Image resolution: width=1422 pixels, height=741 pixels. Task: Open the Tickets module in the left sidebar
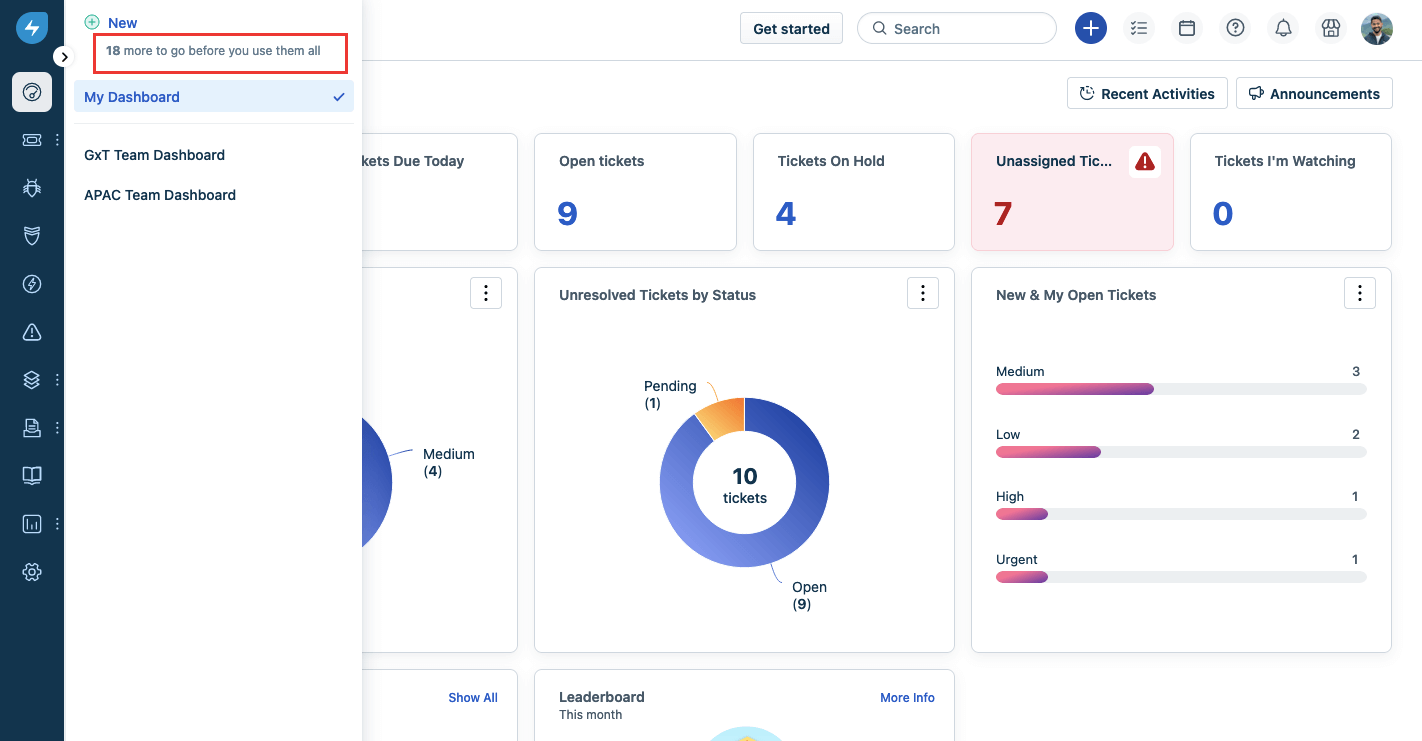31,139
